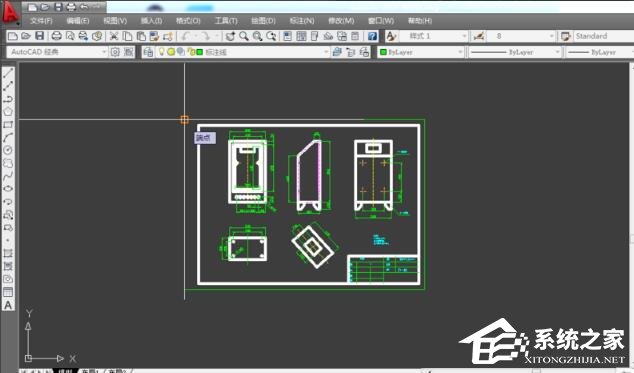634x373 pixels.
Task: Expand the ByLayer linetype dropdown
Action: click(x=558, y=52)
